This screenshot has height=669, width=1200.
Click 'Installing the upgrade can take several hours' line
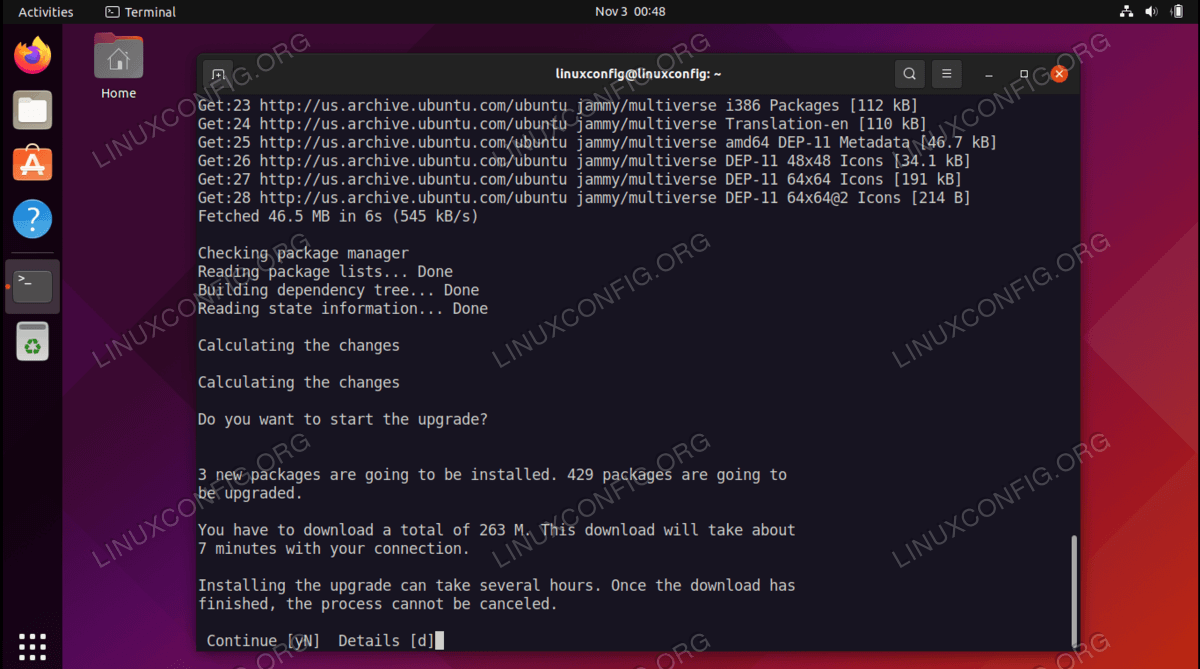(x=497, y=585)
